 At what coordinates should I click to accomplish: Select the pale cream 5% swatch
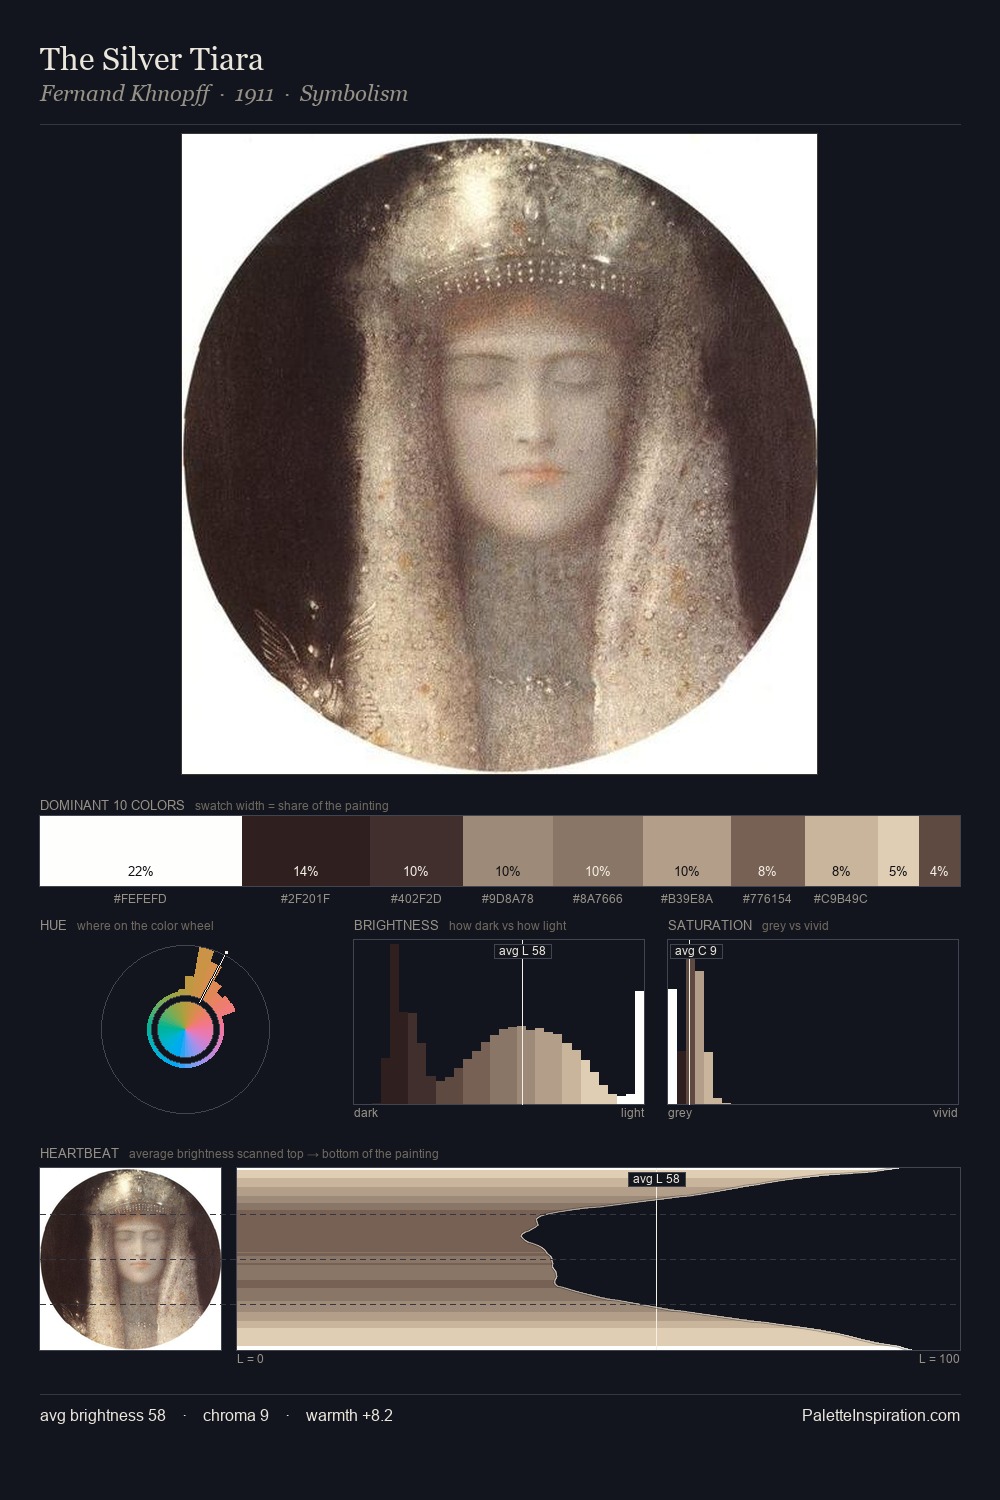point(898,851)
